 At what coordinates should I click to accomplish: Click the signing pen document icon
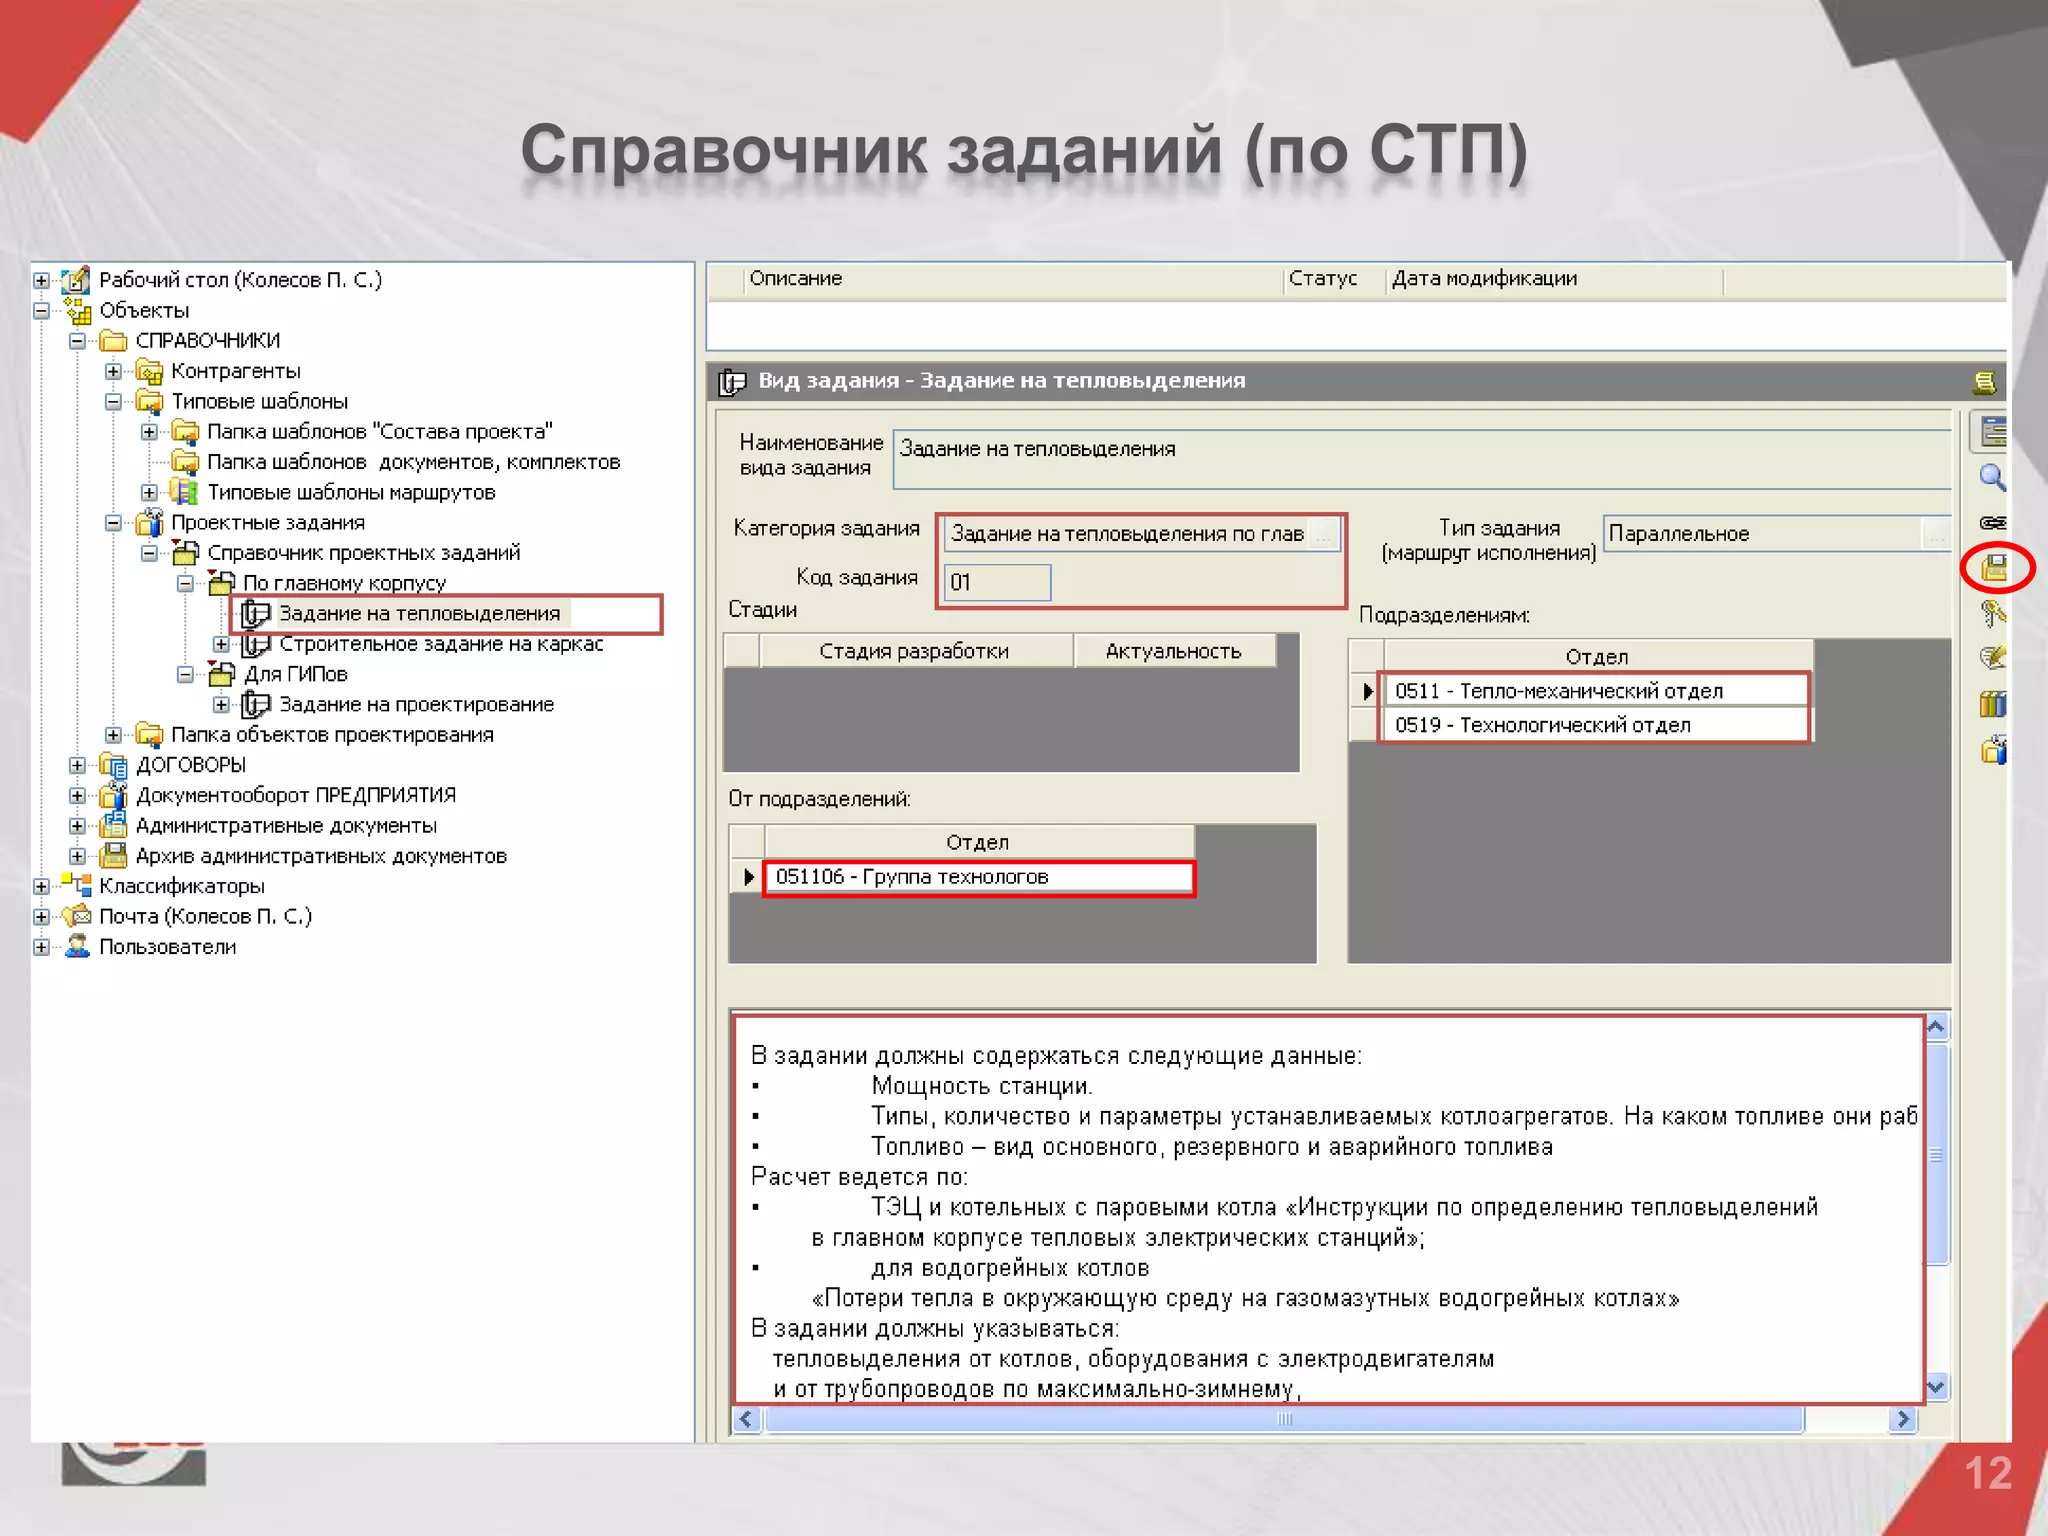(x=1992, y=658)
